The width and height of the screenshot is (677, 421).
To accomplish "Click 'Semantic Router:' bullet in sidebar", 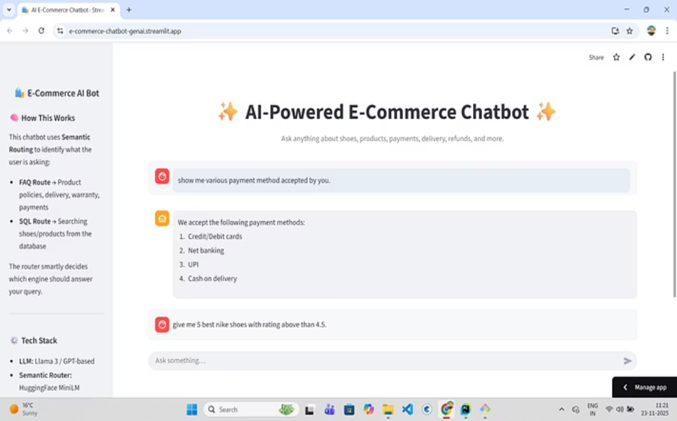I will tap(45, 375).
